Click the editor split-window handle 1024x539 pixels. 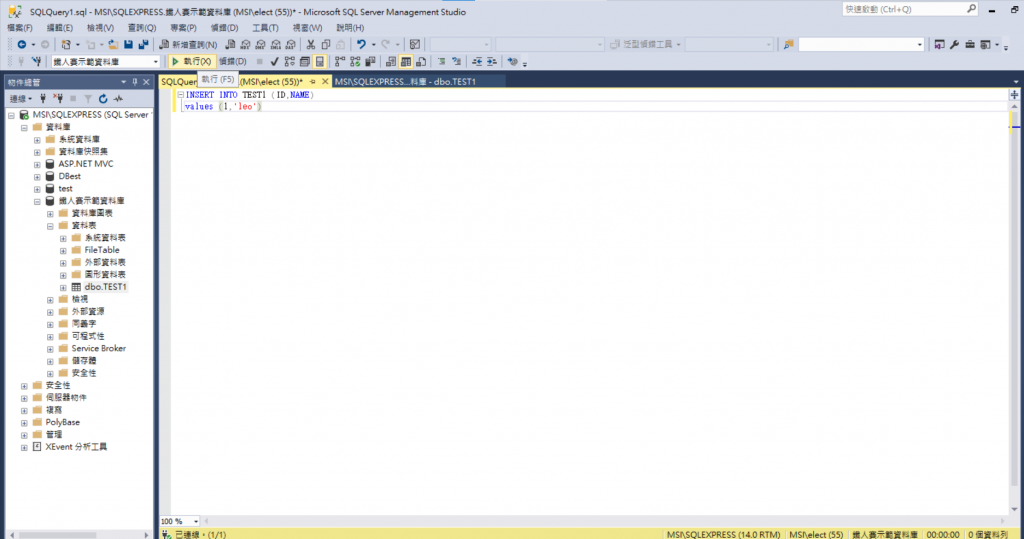[1014, 95]
